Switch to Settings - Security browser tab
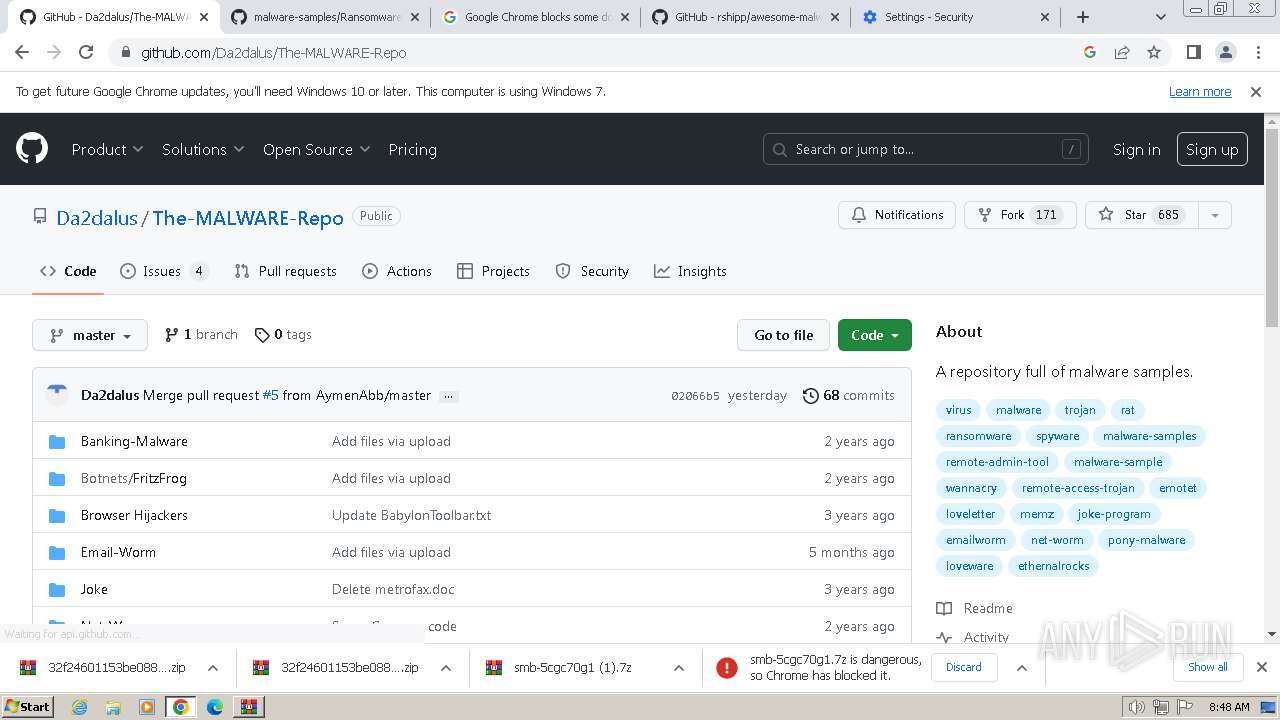 [x=955, y=17]
